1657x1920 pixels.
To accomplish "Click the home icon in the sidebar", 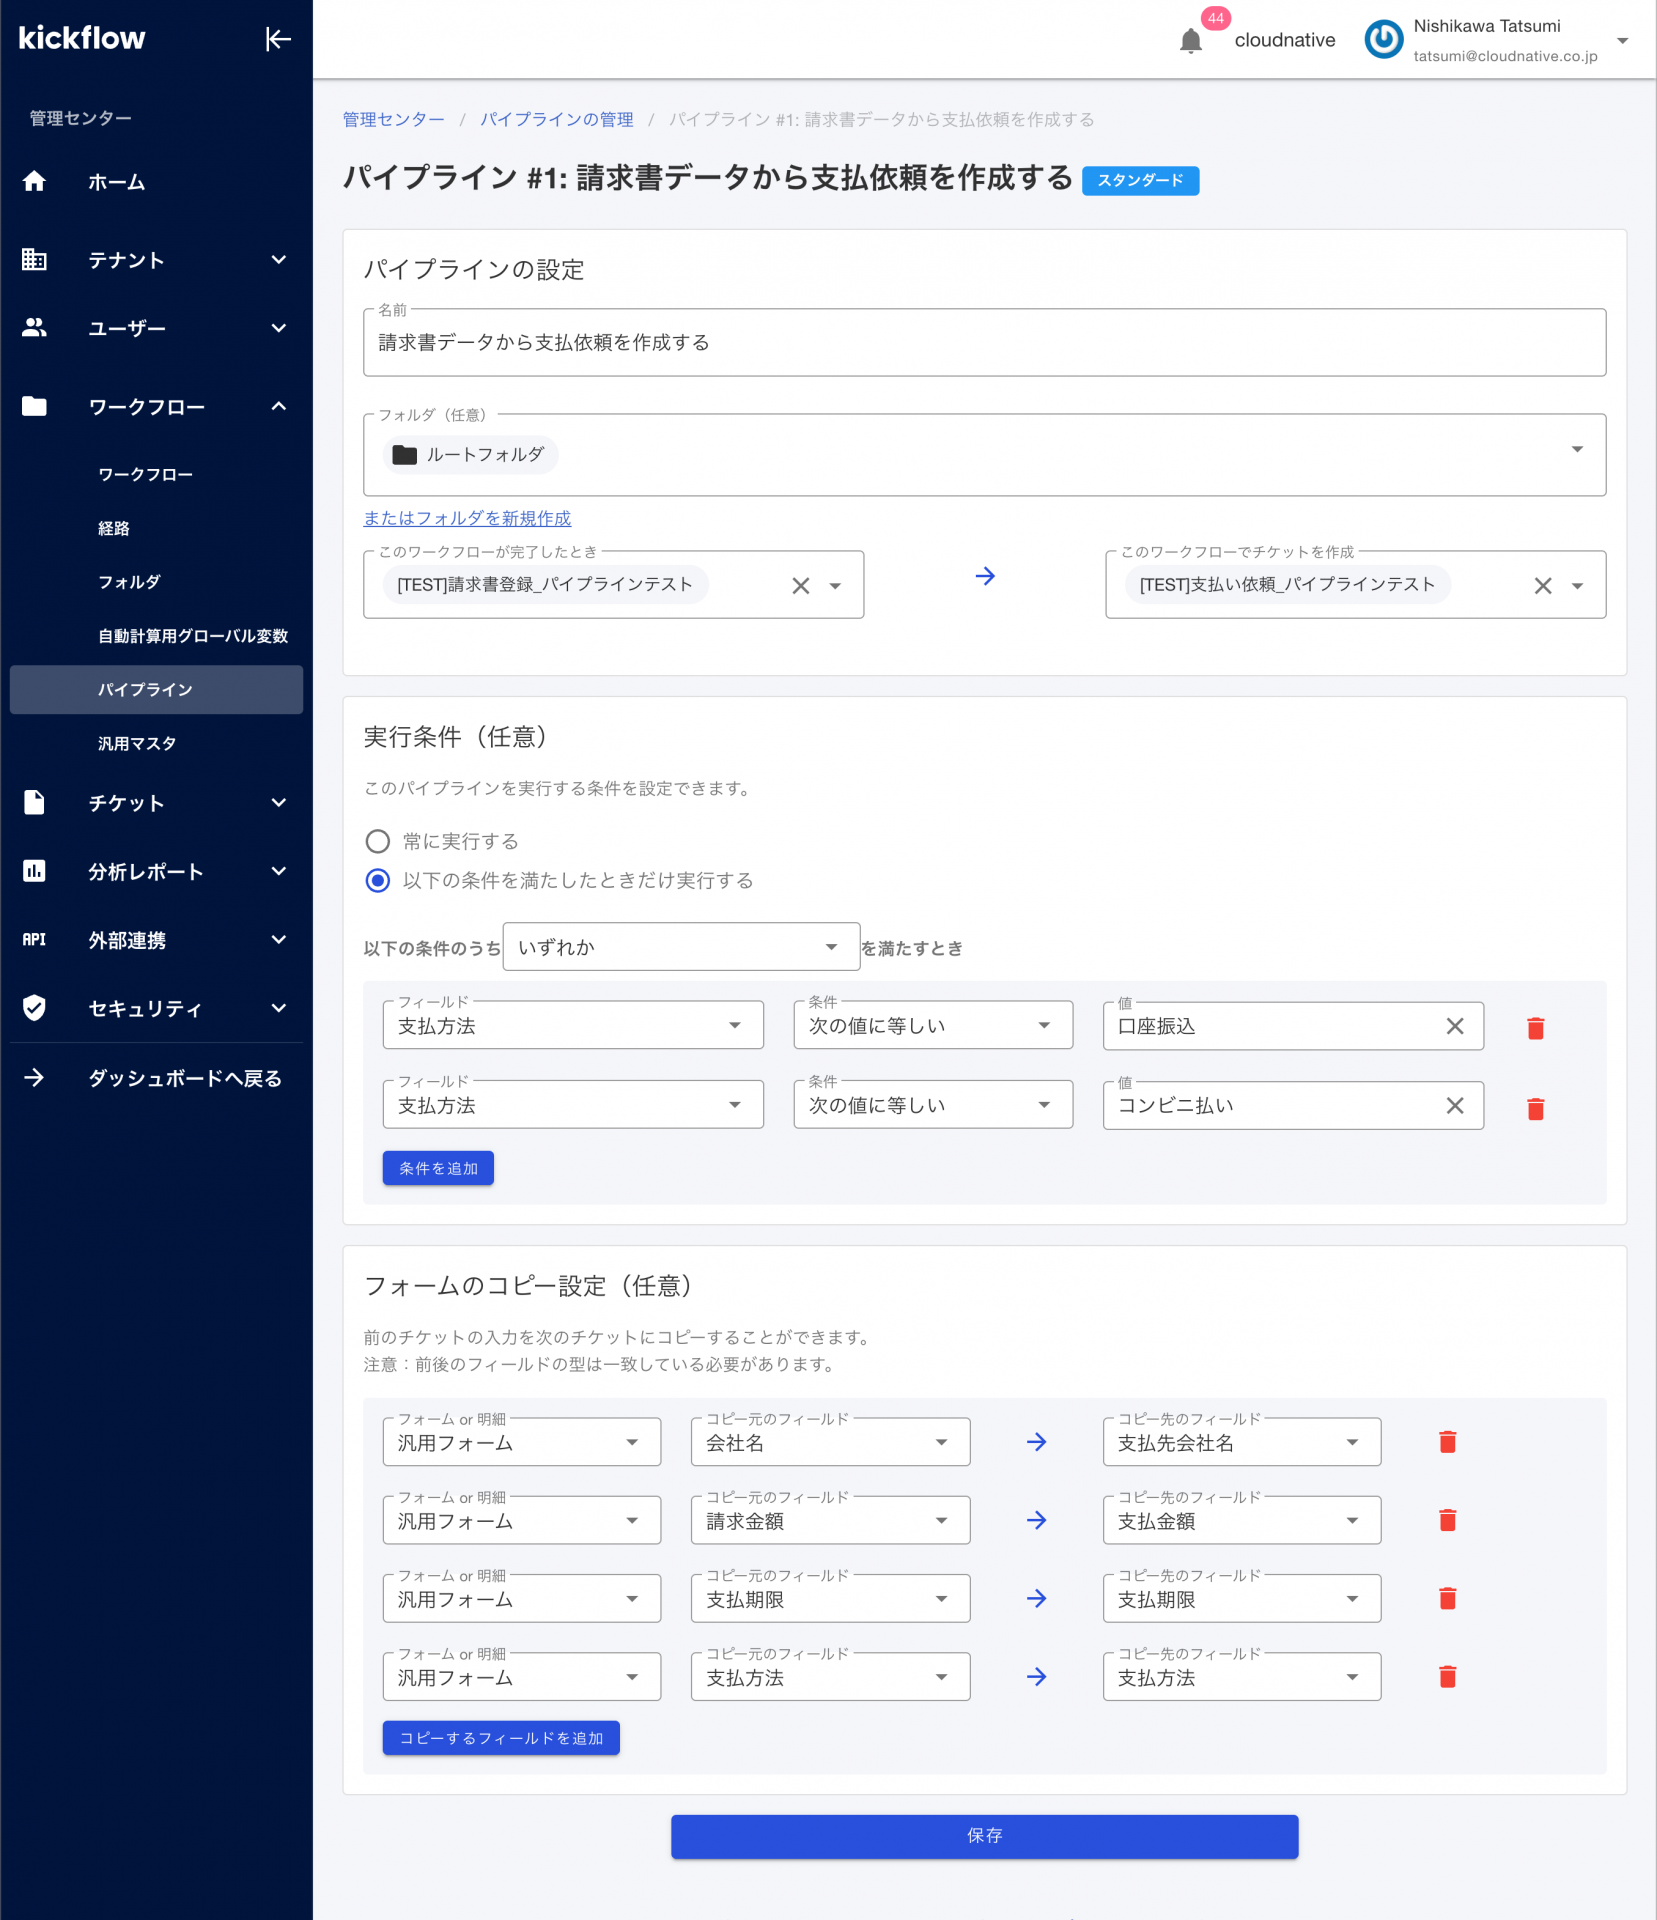I will [x=35, y=182].
